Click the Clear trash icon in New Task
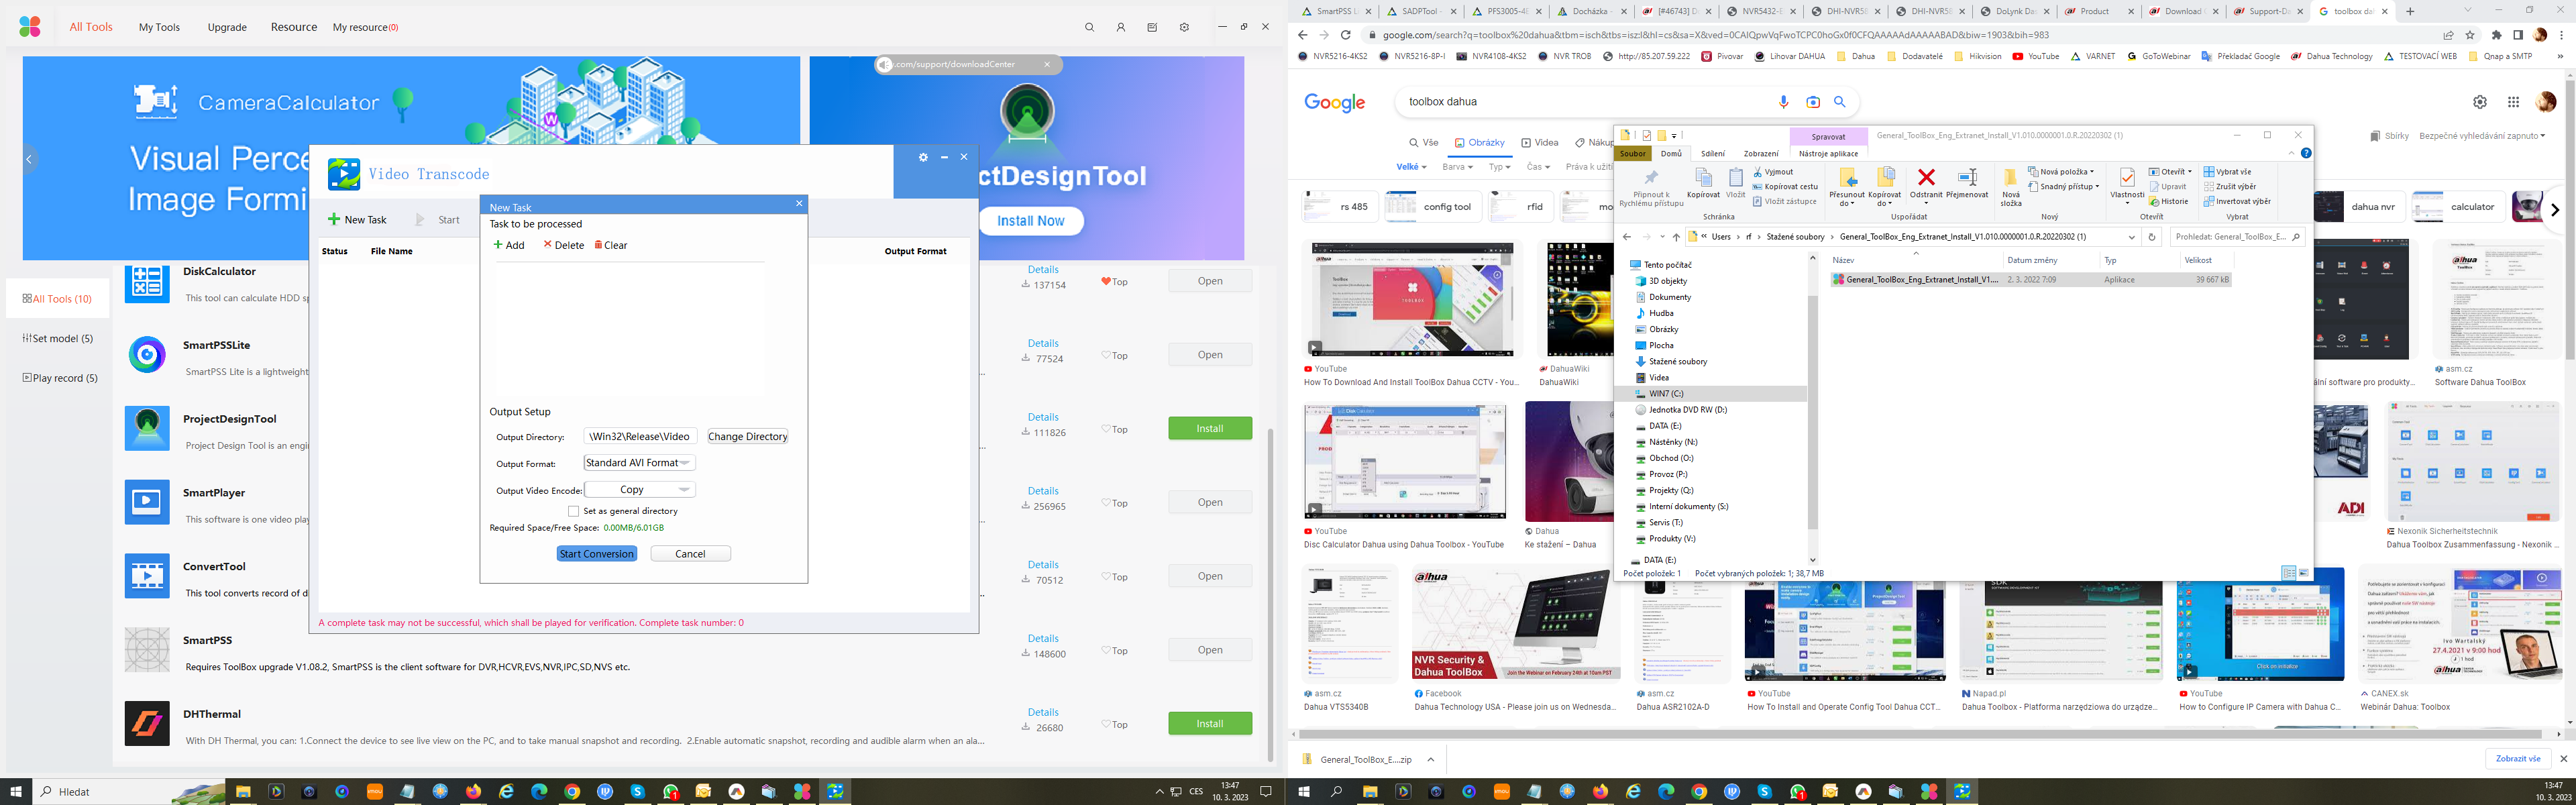This screenshot has width=2576, height=805. pos(598,245)
